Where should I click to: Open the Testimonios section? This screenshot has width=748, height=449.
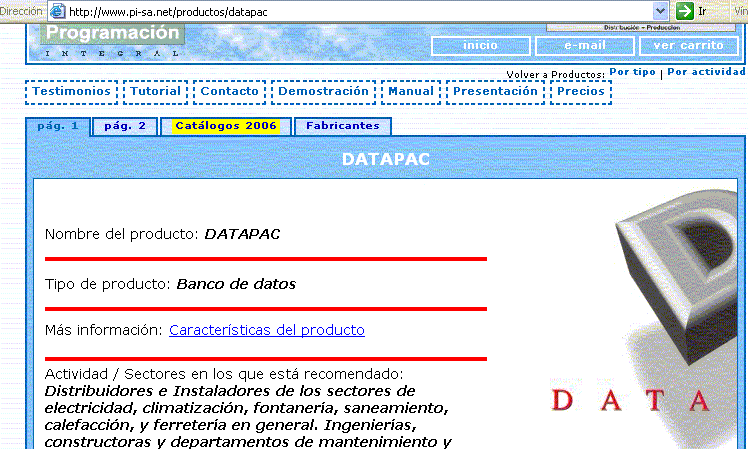click(72, 92)
